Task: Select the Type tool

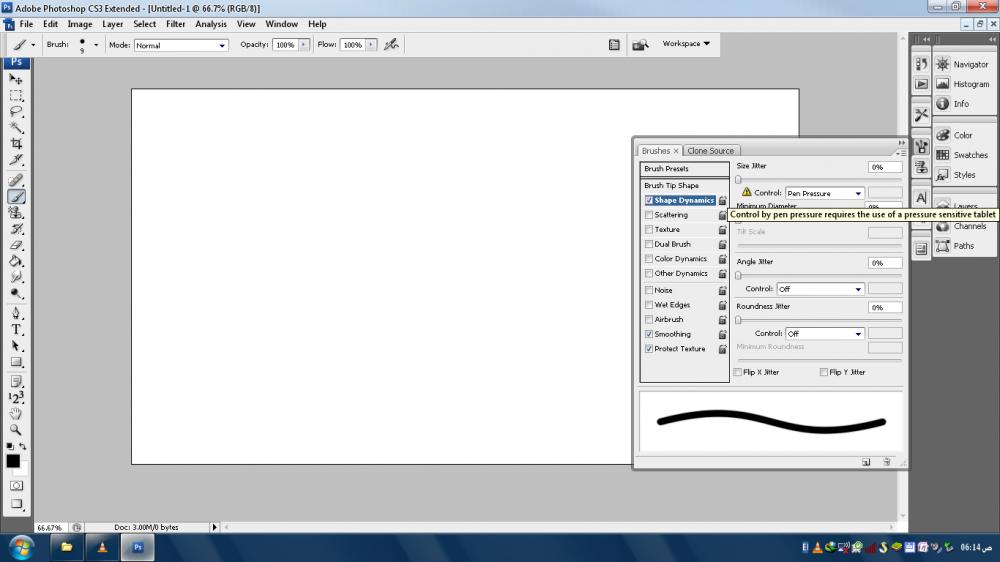Action: point(16,330)
